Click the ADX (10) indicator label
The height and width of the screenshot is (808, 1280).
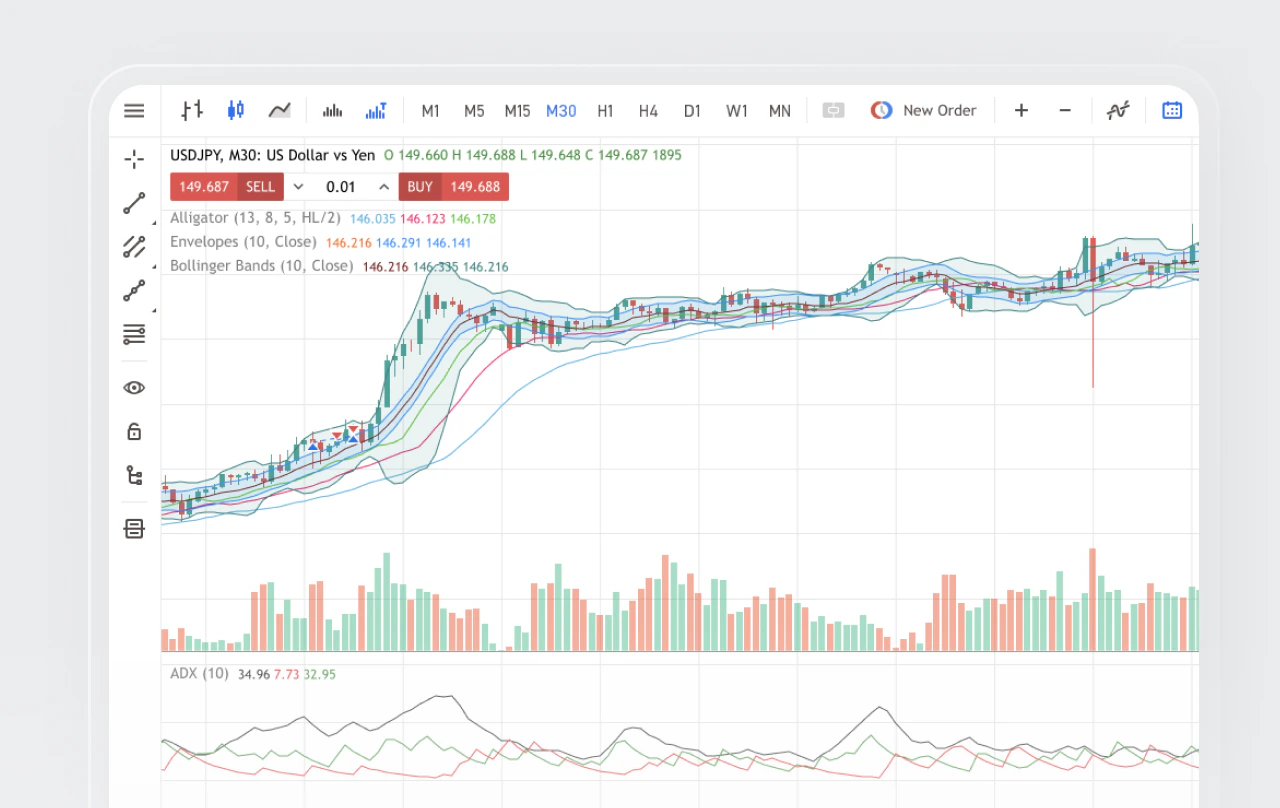[x=199, y=674]
